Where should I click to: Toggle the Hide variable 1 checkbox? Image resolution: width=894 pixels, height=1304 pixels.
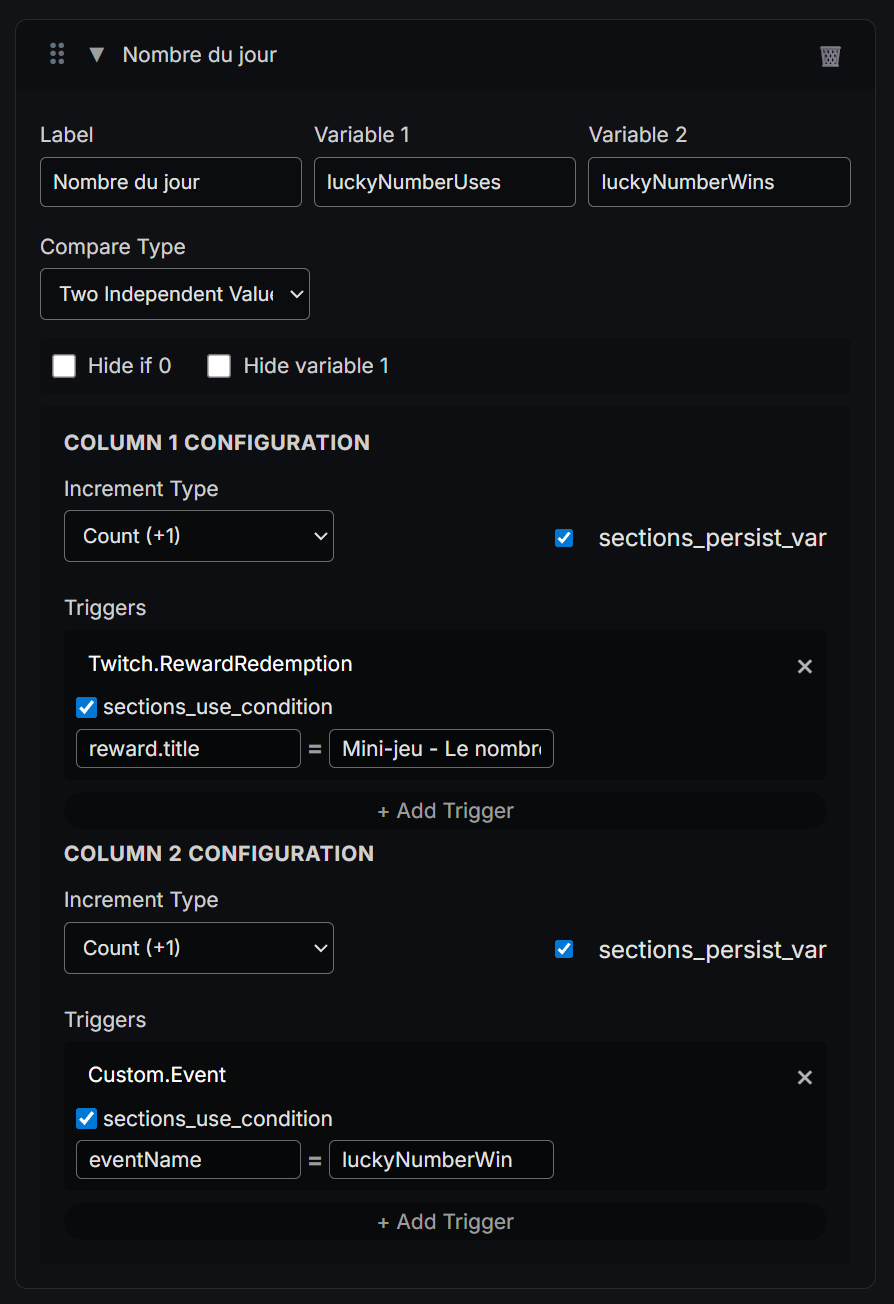pos(219,366)
